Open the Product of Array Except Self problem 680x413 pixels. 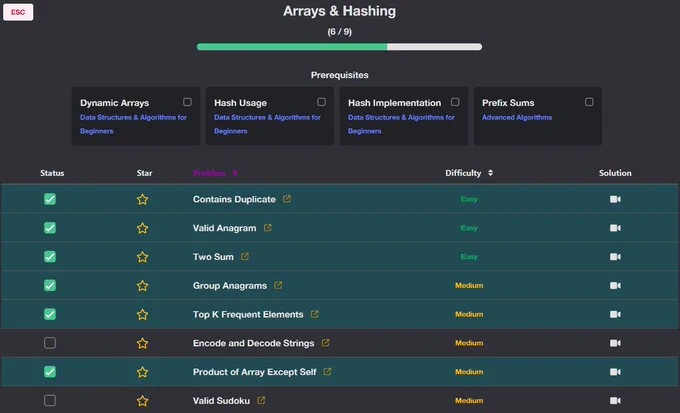pos(255,372)
